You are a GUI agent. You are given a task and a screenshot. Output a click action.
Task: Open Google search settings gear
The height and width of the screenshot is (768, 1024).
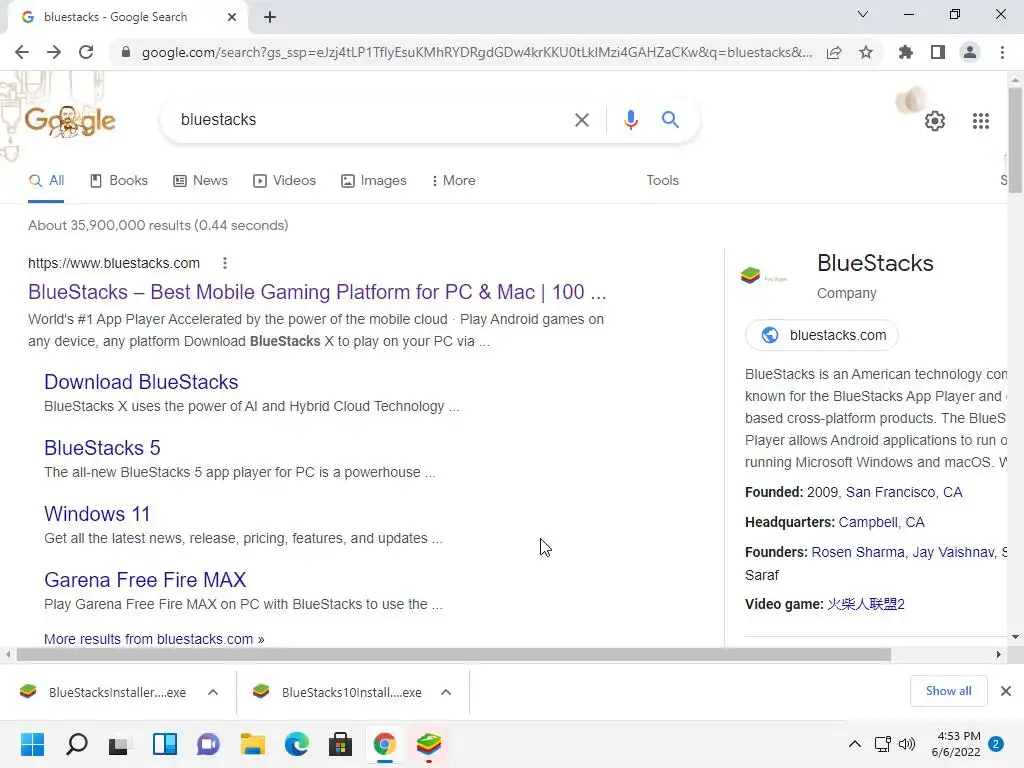click(x=935, y=121)
